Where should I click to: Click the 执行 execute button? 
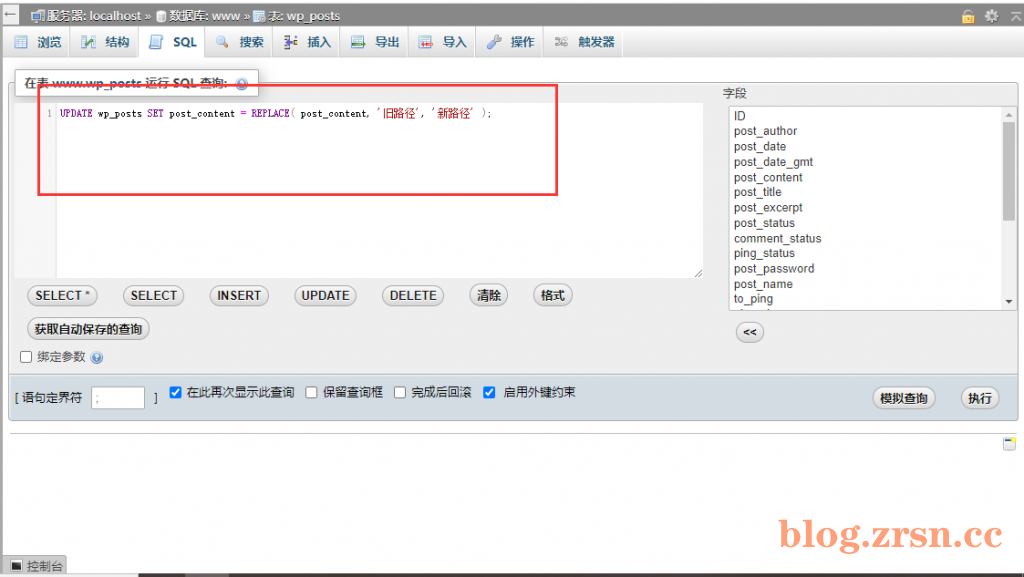point(980,398)
